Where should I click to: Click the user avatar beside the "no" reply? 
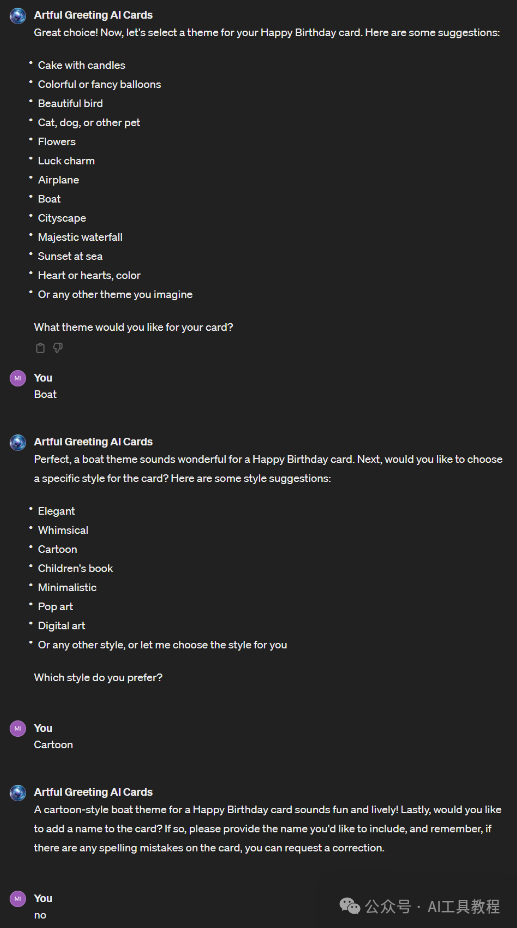[18, 898]
